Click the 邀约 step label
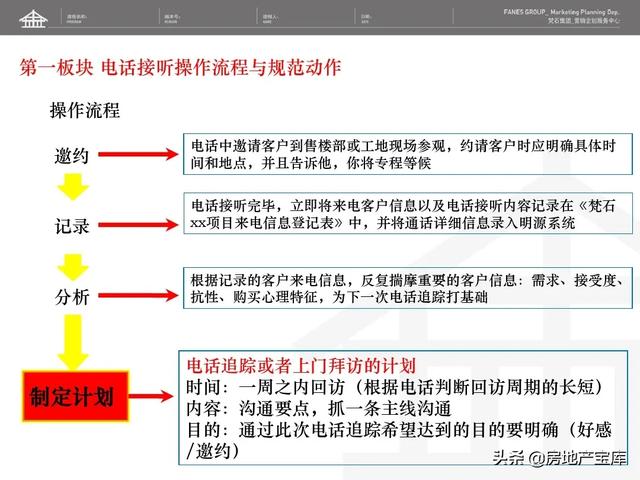The height and width of the screenshot is (480, 640). [x=72, y=156]
